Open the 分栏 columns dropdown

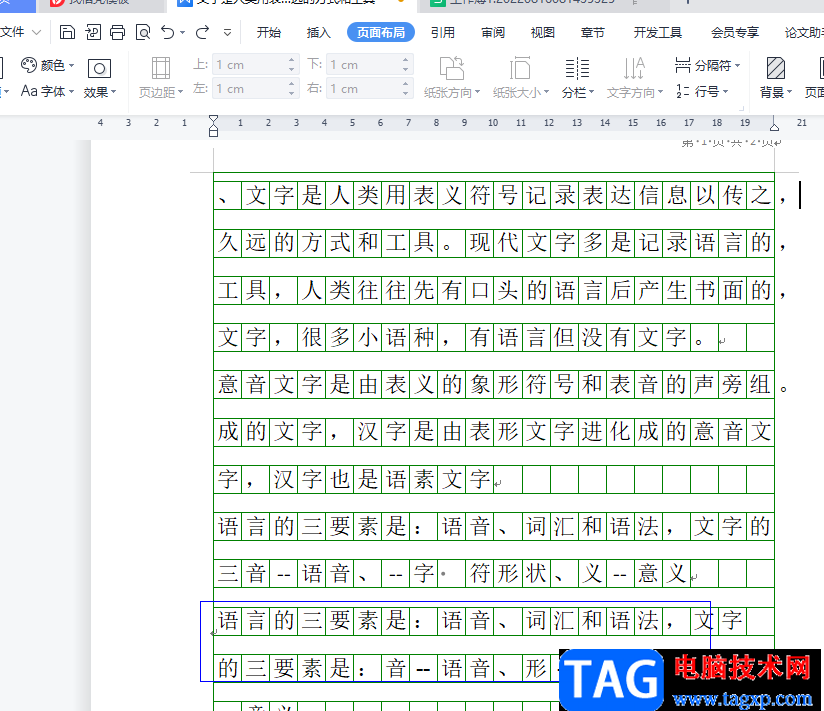[578, 79]
